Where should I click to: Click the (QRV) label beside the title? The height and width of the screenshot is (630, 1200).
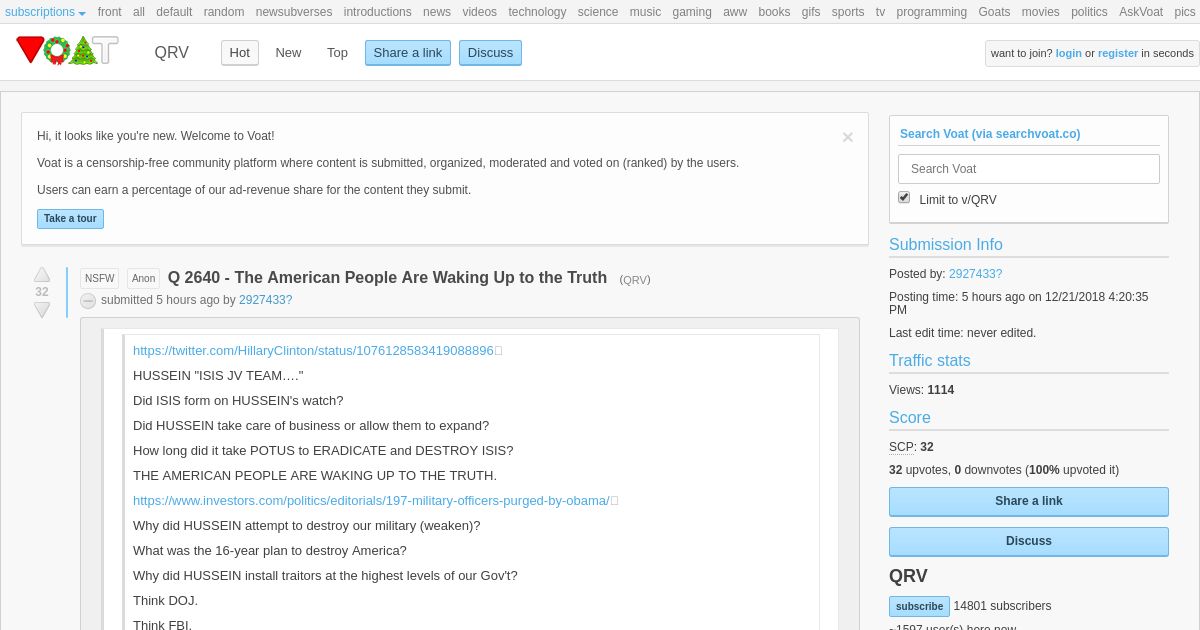click(x=635, y=280)
